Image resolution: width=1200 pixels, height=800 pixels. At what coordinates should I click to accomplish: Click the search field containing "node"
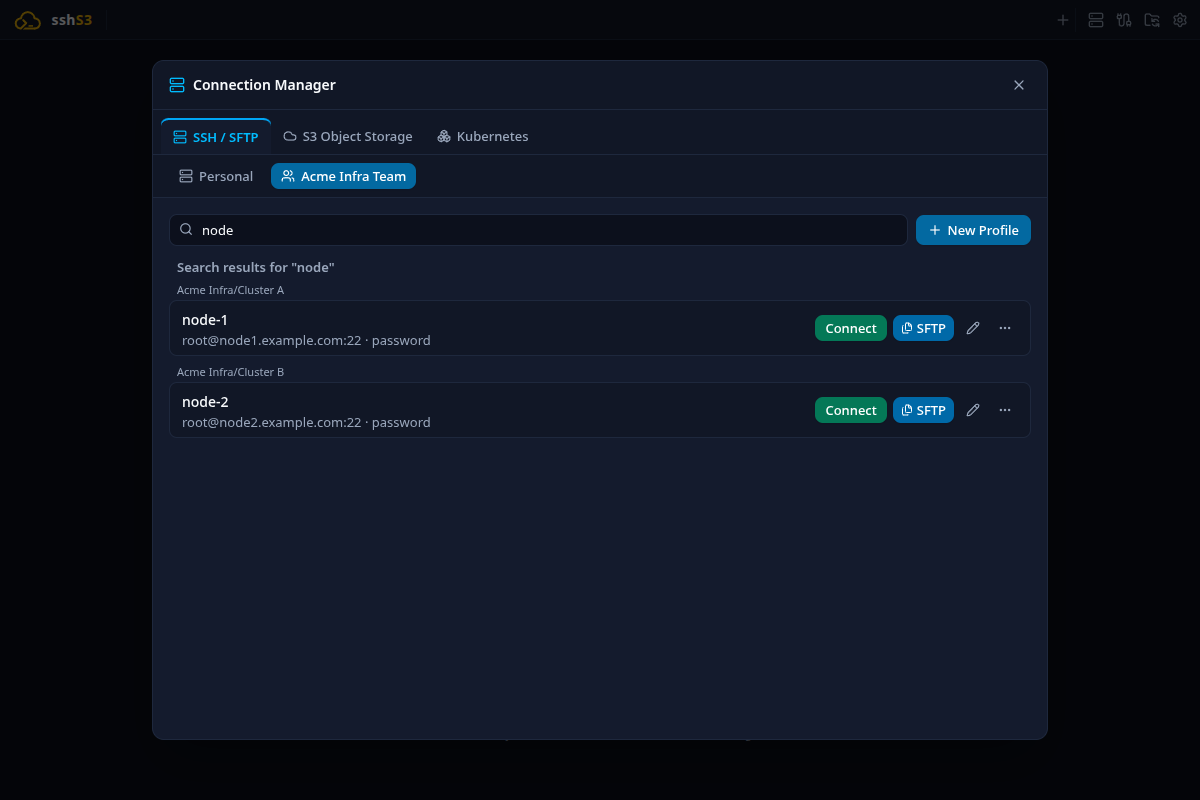tap(538, 230)
